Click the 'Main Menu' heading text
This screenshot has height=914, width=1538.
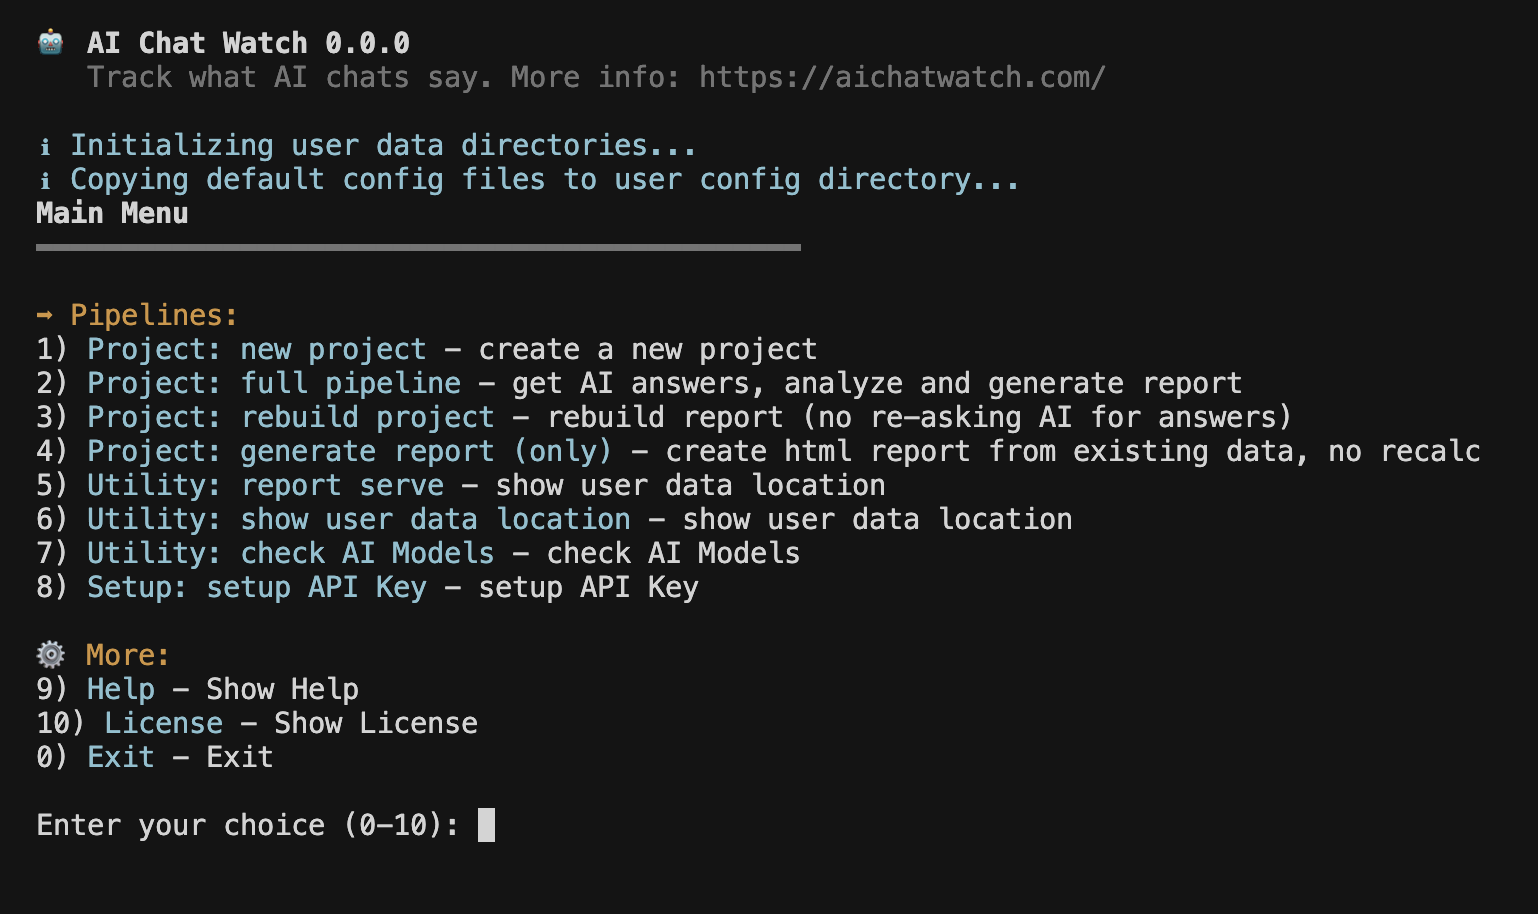pos(112,213)
